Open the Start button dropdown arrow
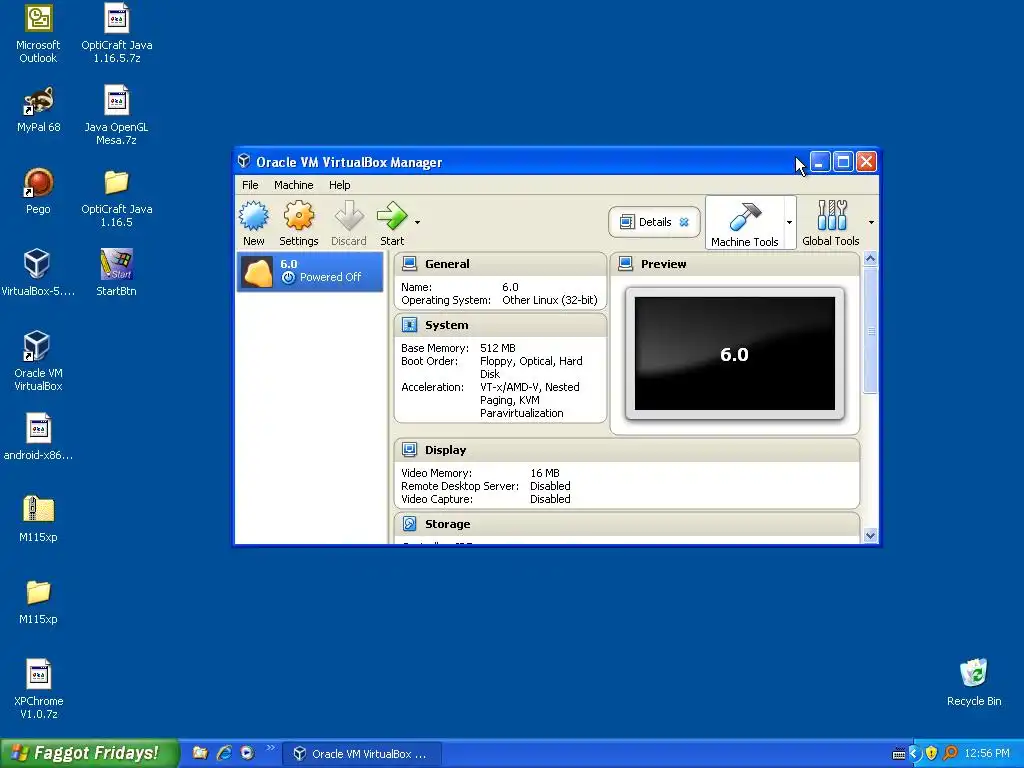Screen dimensions: 1024x768 pyautogui.click(x=417, y=223)
